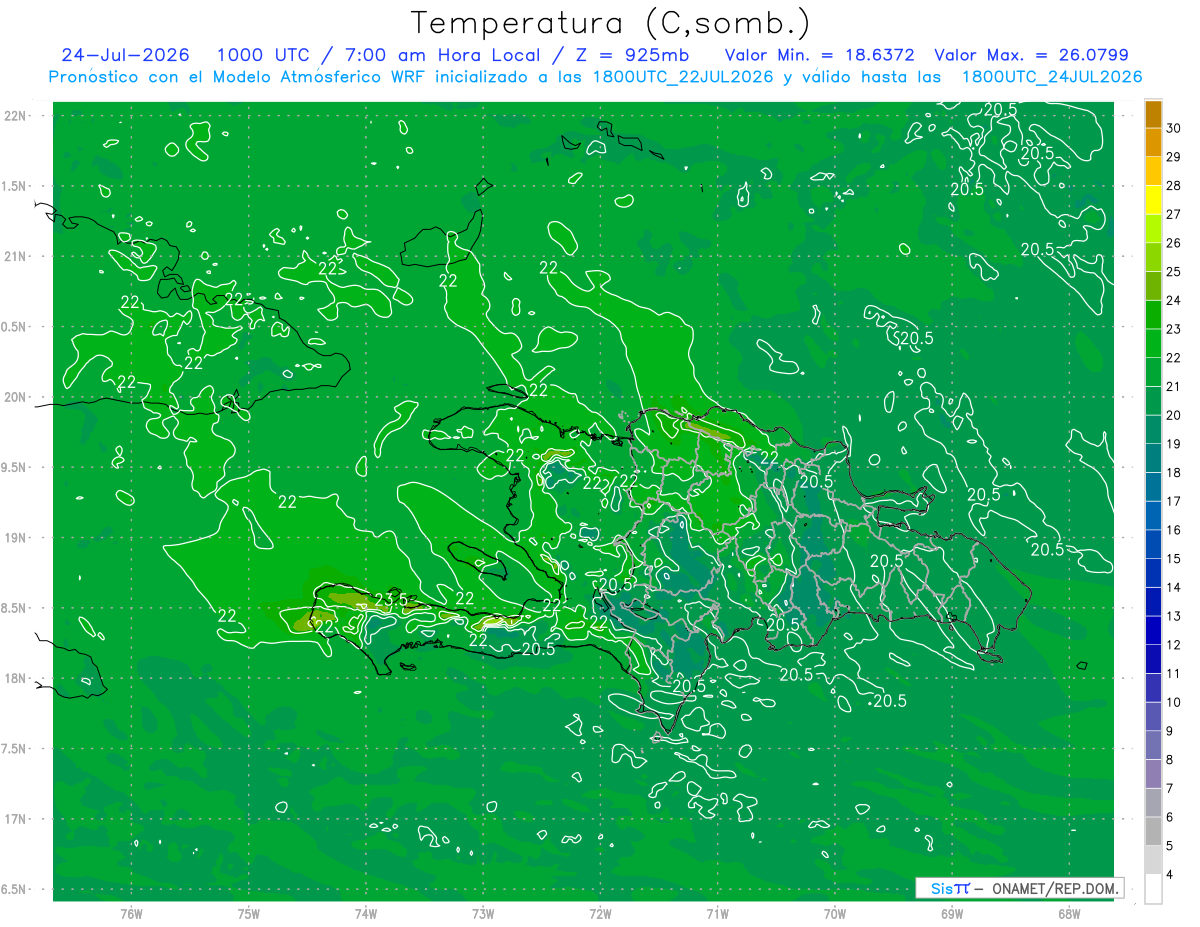Click the '20N' latitude axis label
Image resolution: width=1200 pixels, height=927 pixels.
pos(16,397)
